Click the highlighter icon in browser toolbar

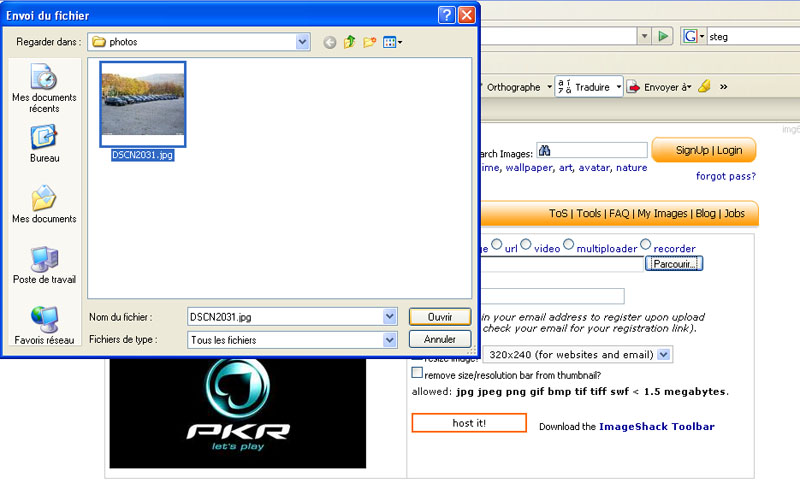click(705, 86)
